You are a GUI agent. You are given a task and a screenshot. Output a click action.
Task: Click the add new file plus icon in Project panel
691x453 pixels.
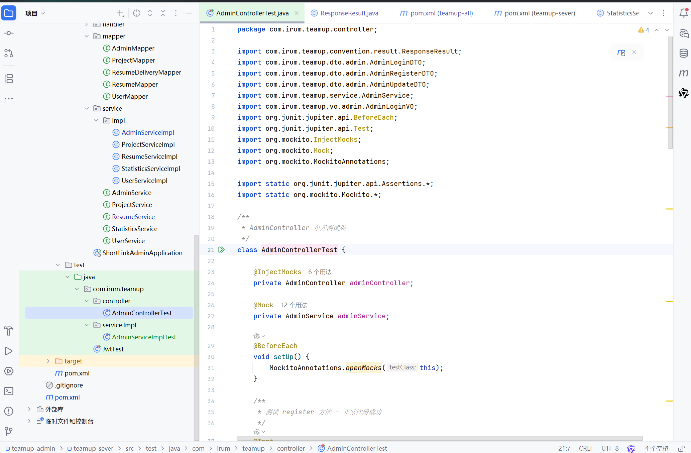pyautogui.click(x=120, y=13)
